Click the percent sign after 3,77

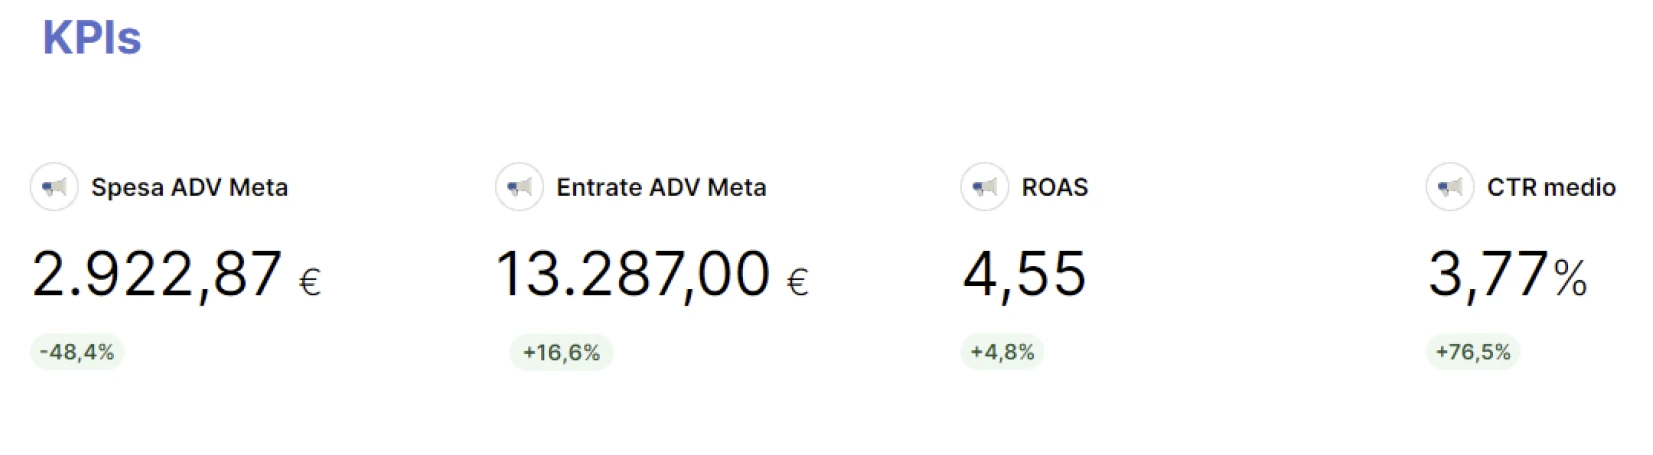coord(1570,279)
